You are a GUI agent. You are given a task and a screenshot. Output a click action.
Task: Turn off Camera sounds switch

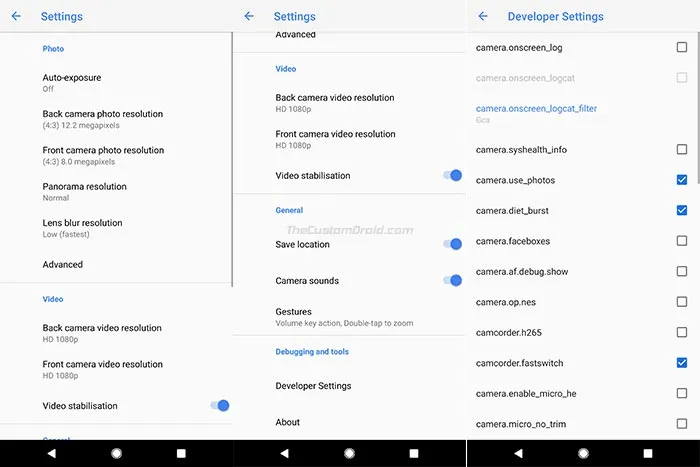point(453,280)
